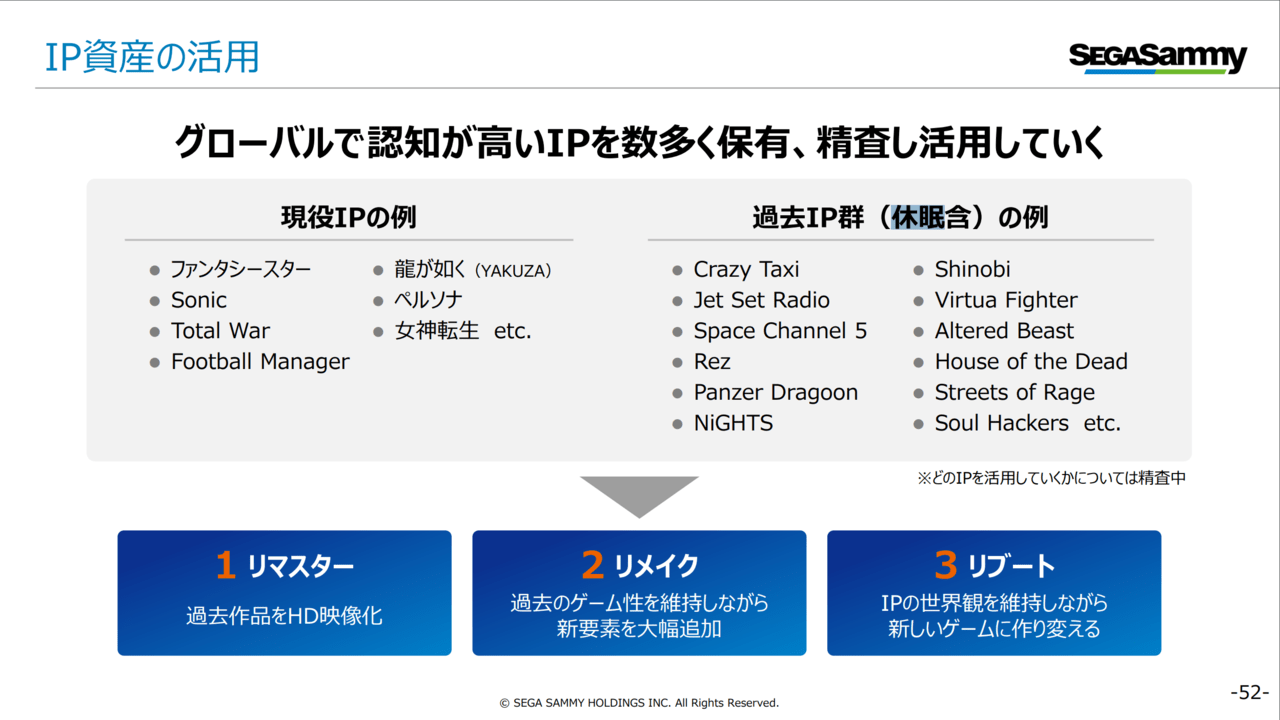Click the 現役IPの例 column heading
The image size is (1280, 720).
click(x=349, y=217)
